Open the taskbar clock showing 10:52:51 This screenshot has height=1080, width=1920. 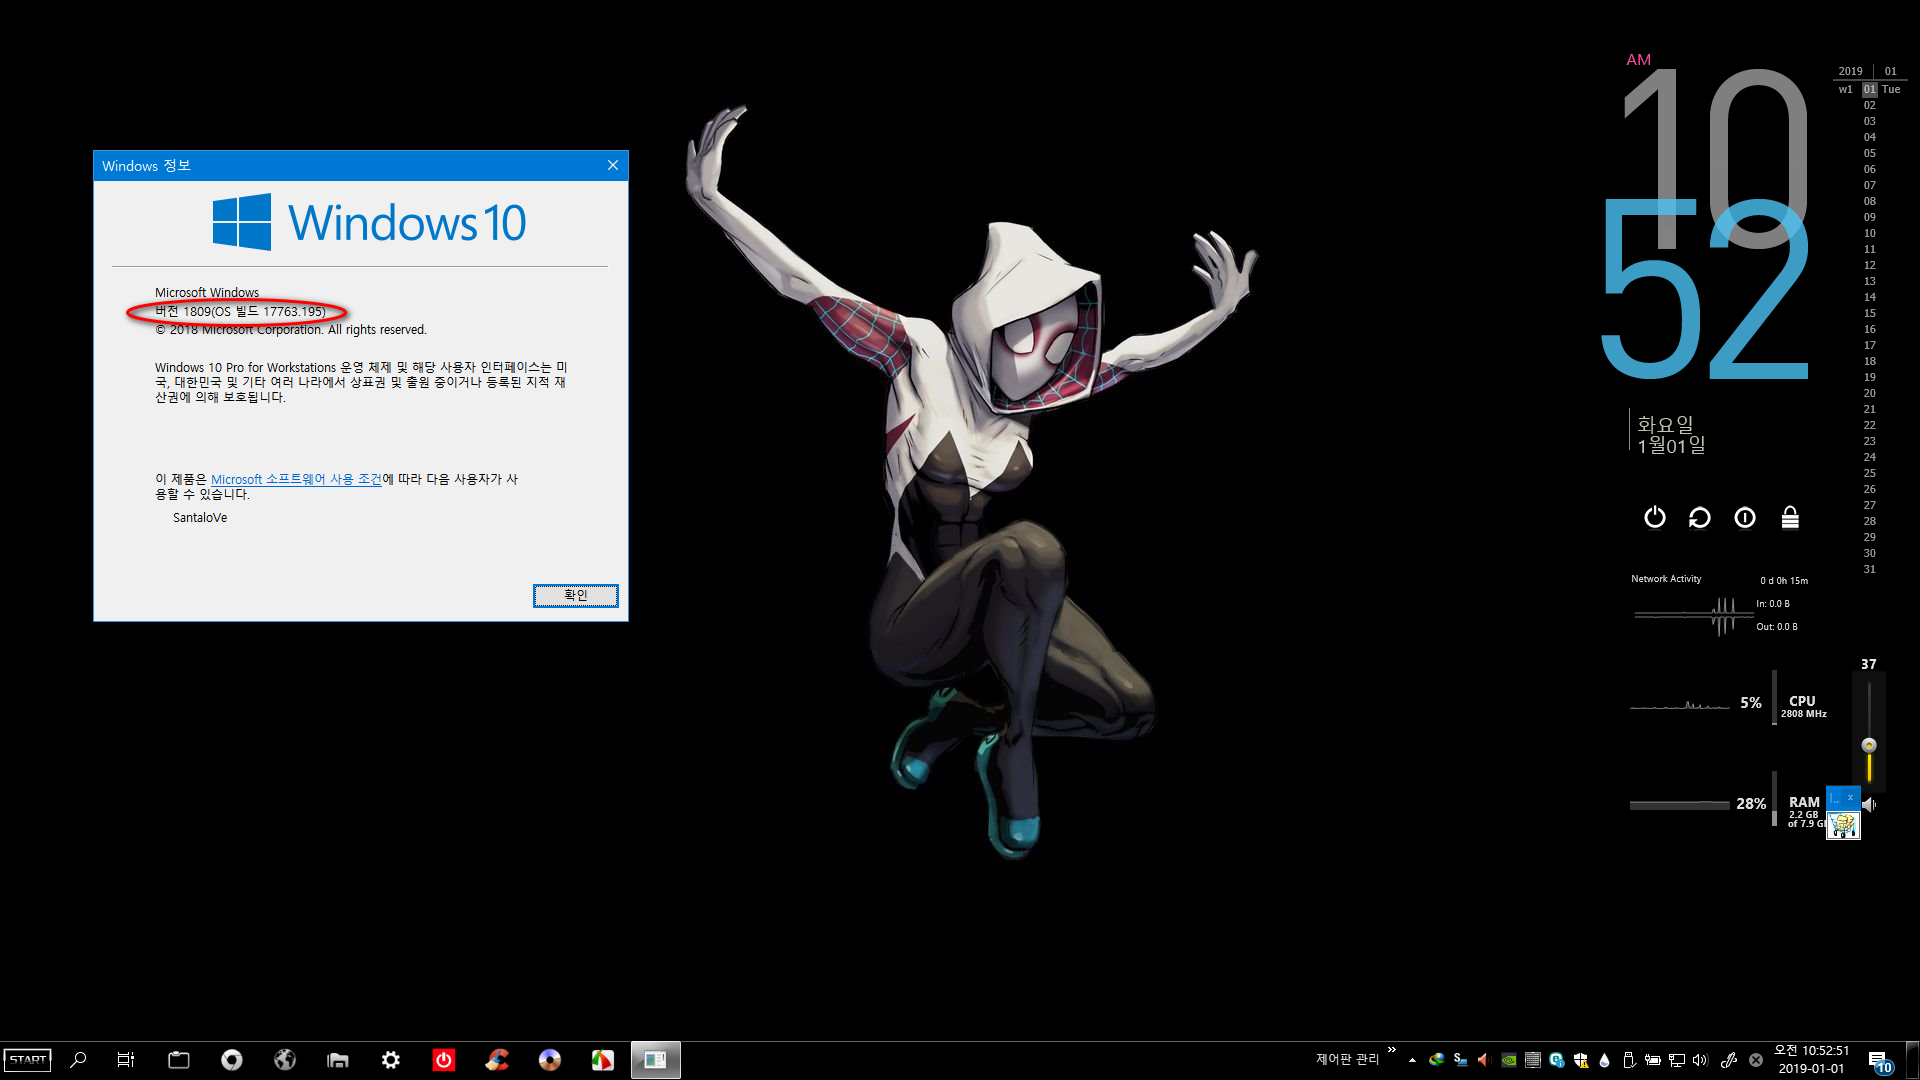[x=1811, y=1060]
